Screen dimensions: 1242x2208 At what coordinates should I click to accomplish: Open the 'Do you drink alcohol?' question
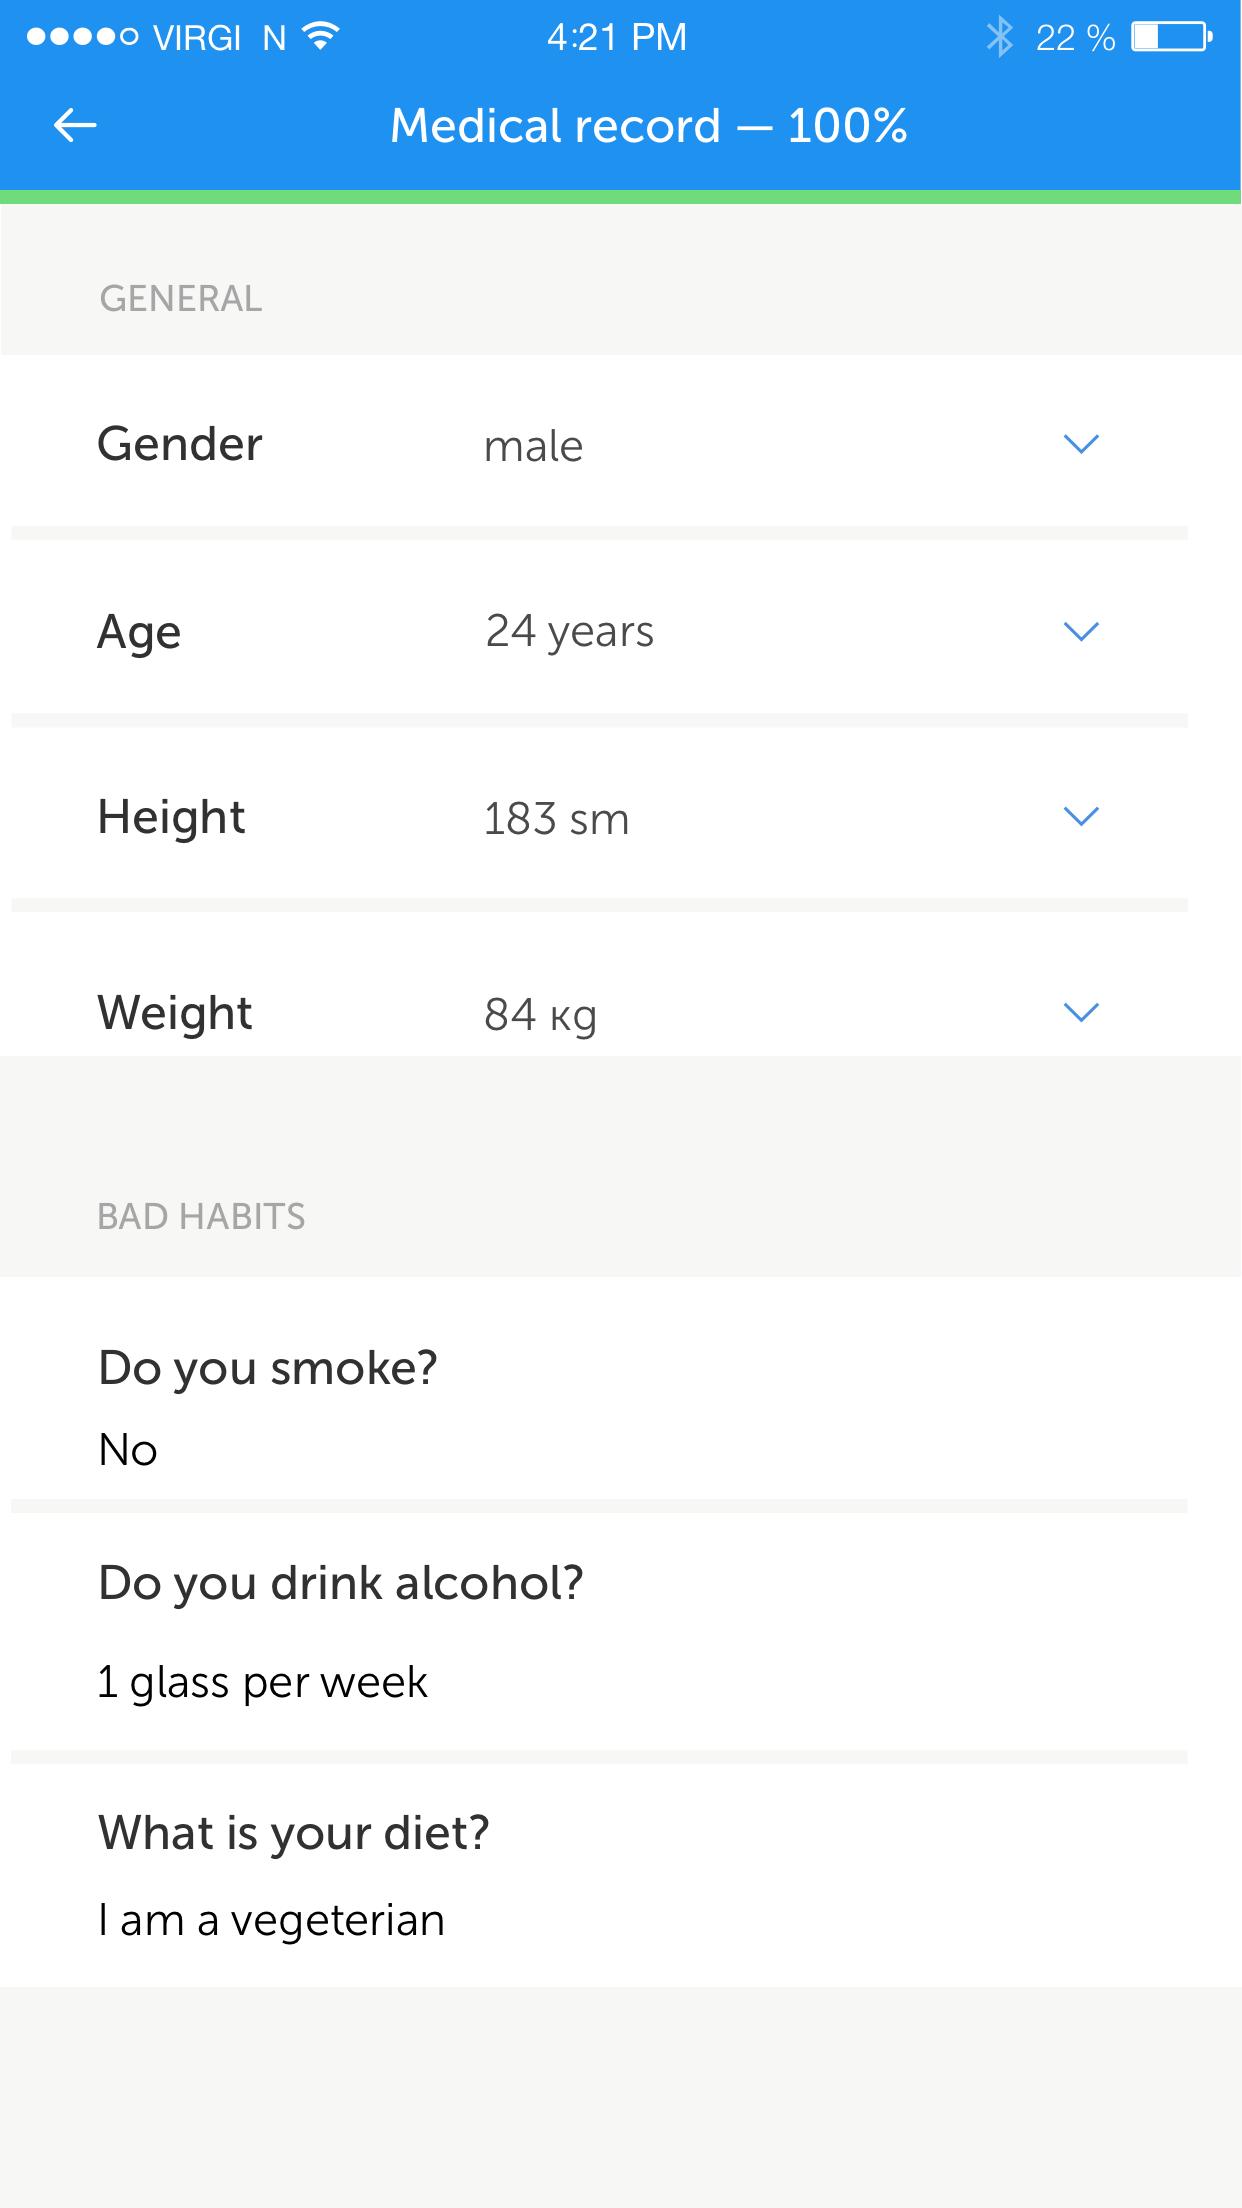[x=340, y=1583]
